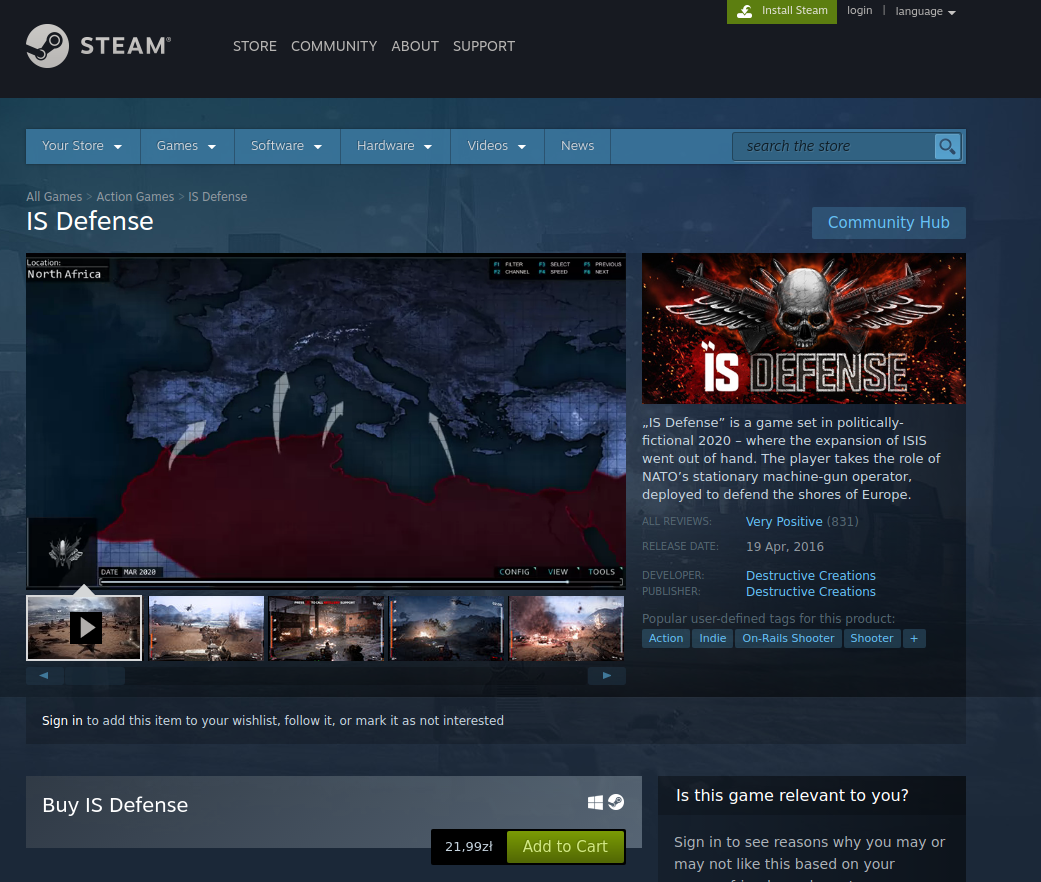Click the Destructive Creations developer link
This screenshot has width=1041, height=882.
810,575
